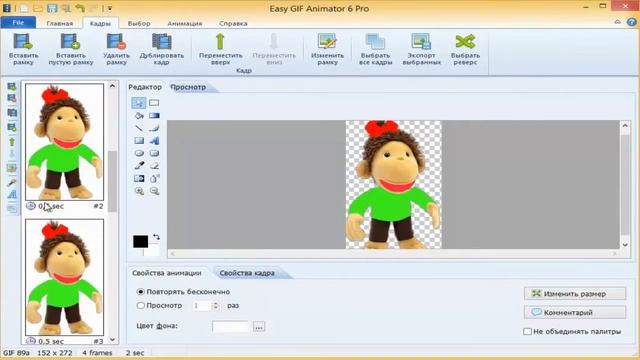Screen dimensions: 640x360
Task: Click the Цвет фона color field
Action: click(x=230, y=327)
